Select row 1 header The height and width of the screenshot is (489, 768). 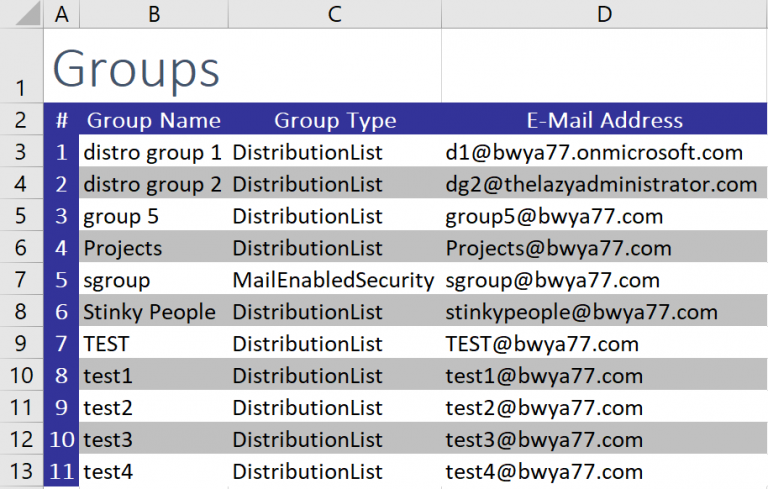21,66
